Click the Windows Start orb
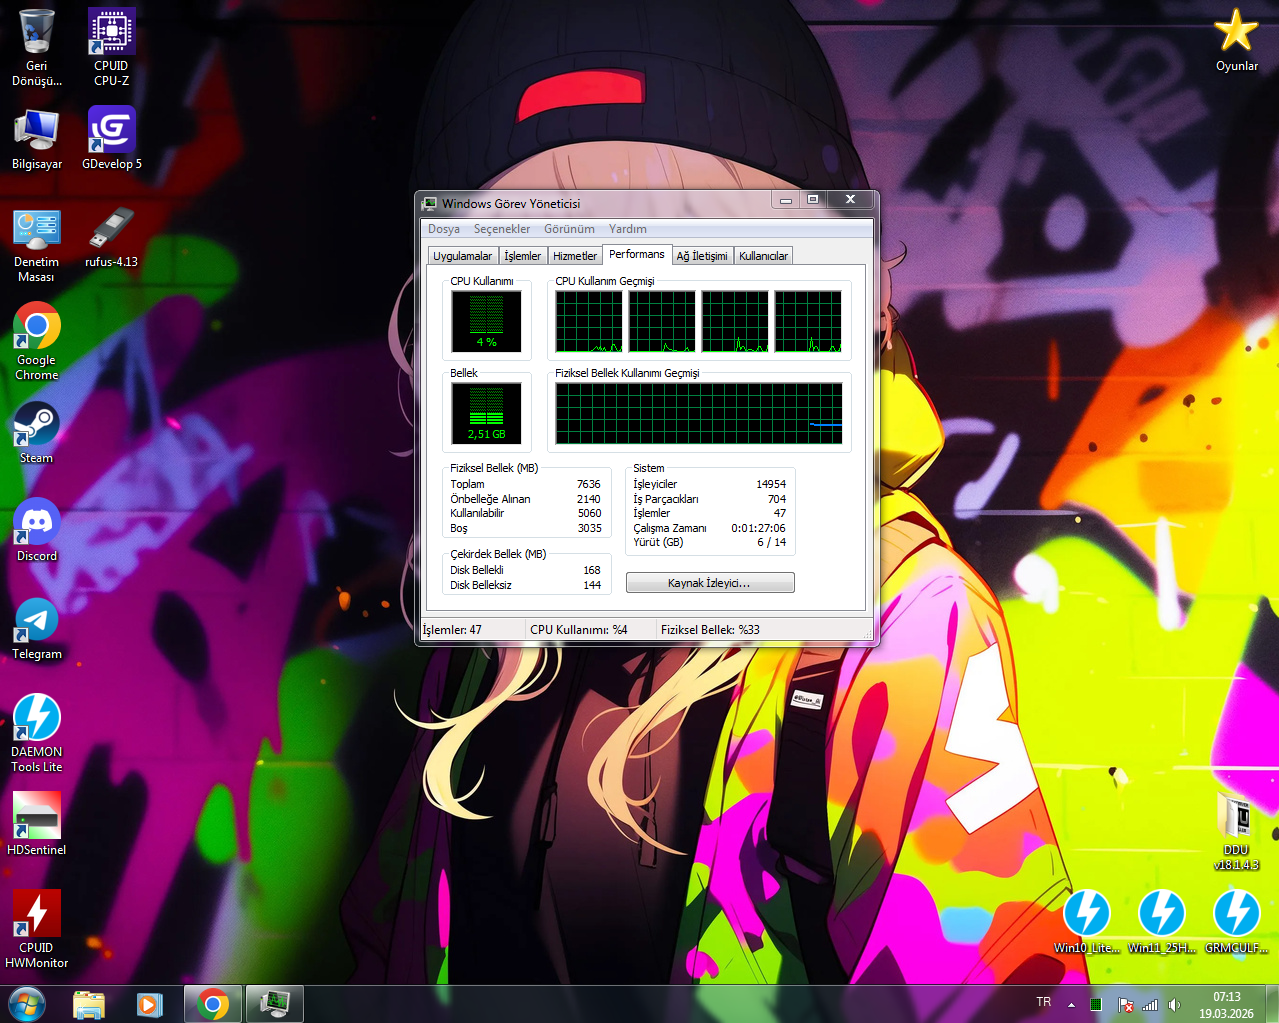Viewport: 1279px width, 1023px height. (27, 1003)
